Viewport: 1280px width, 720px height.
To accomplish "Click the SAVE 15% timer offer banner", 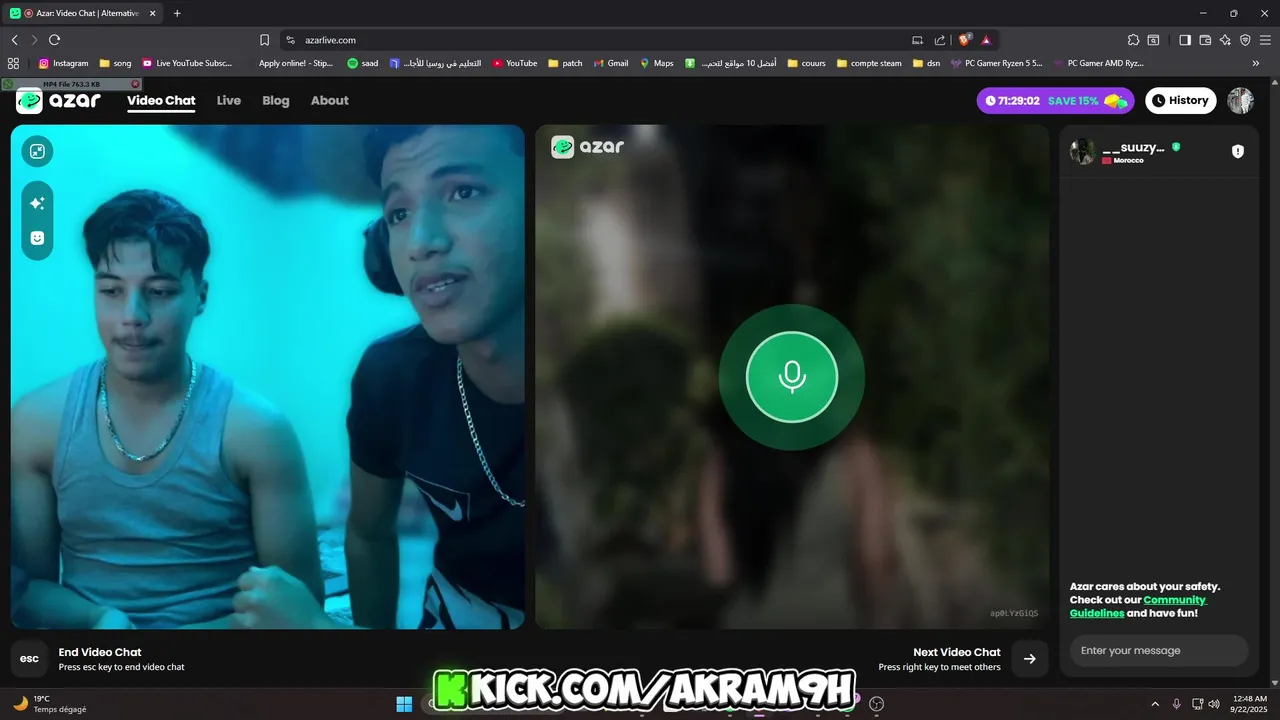I will pos(1055,100).
